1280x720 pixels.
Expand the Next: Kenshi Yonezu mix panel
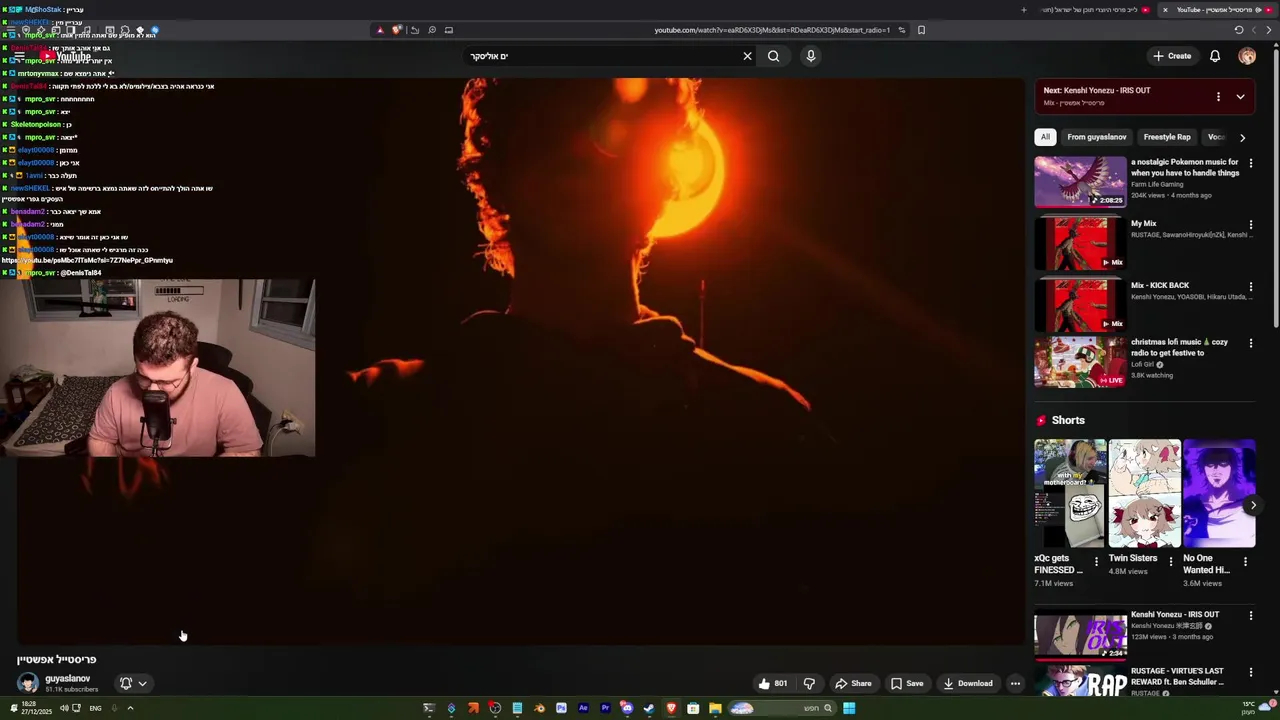coord(1240,97)
